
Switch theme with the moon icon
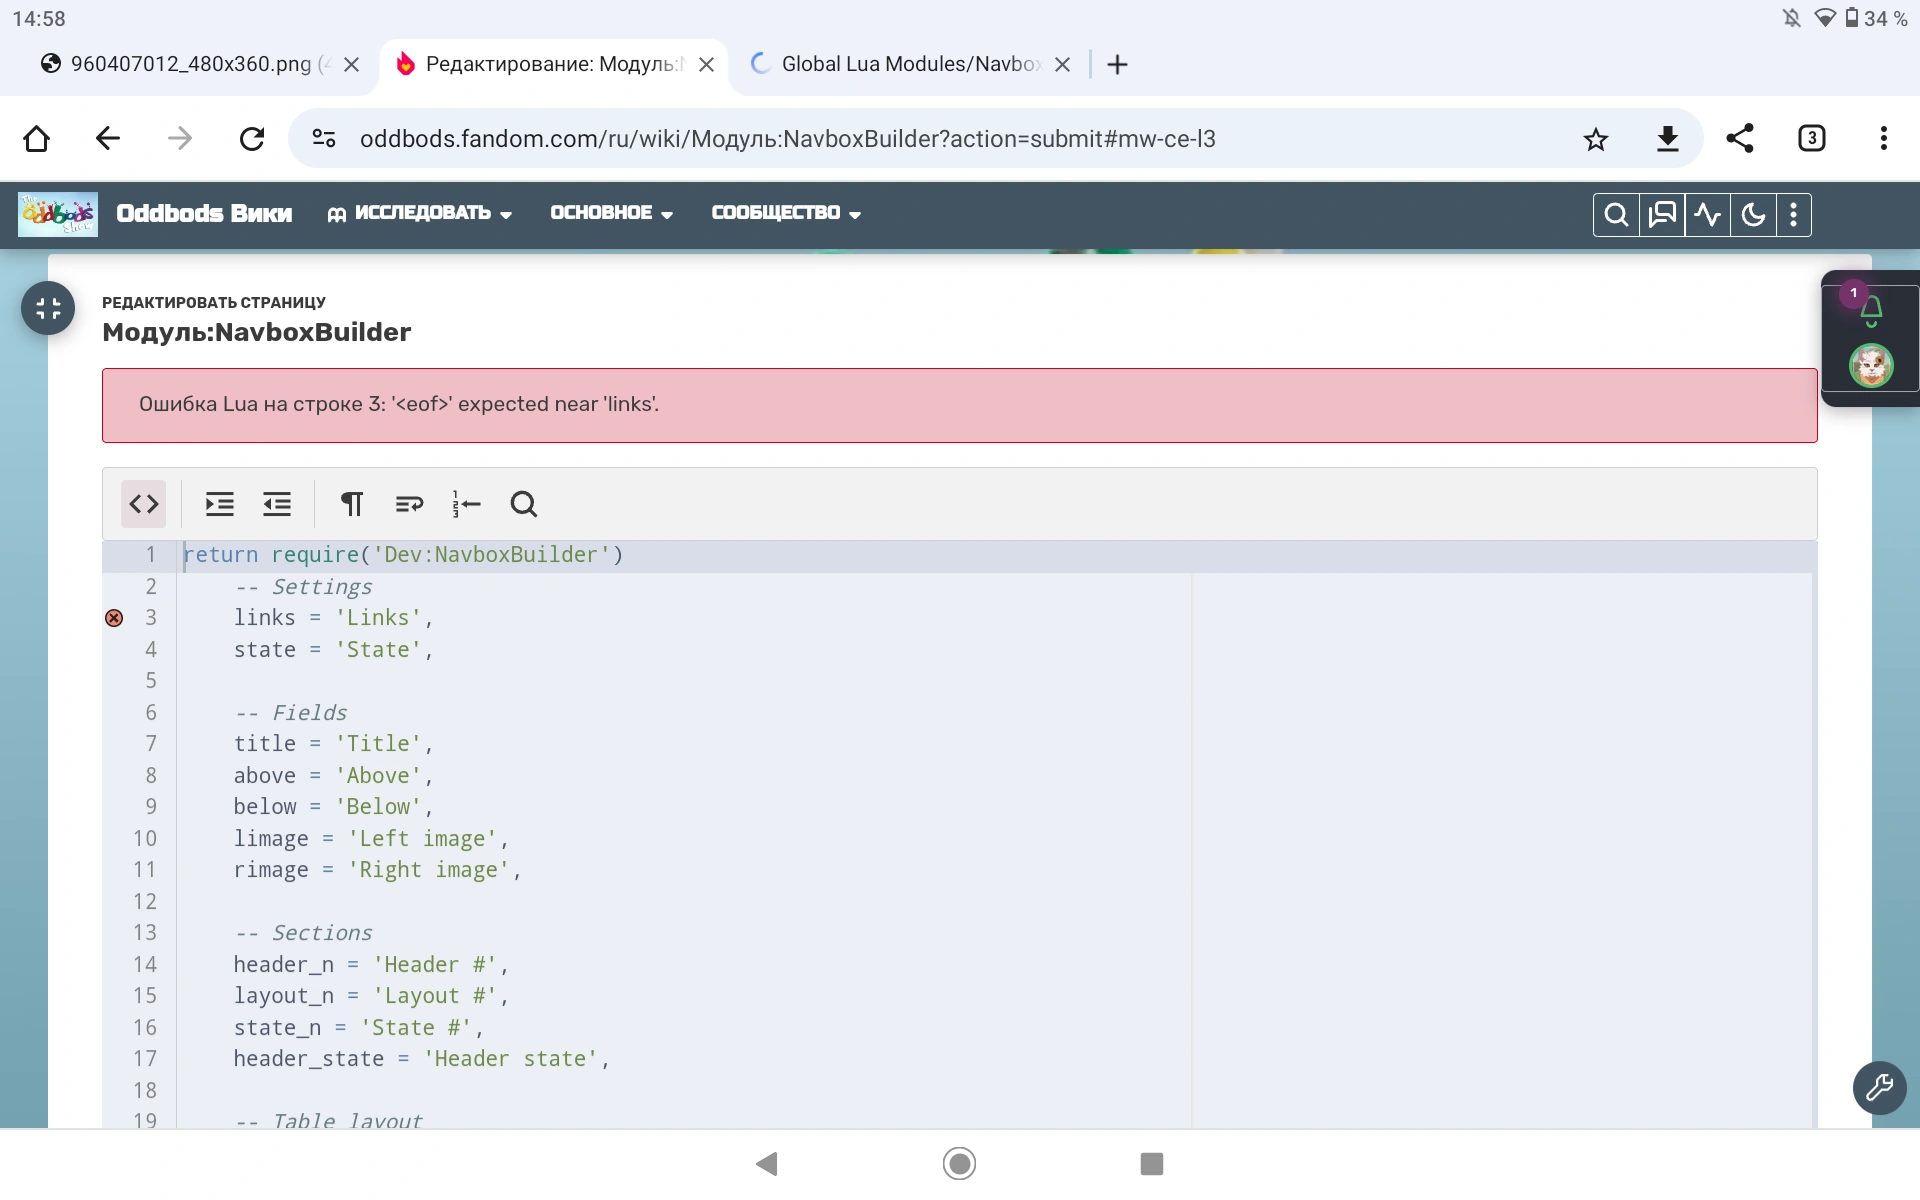point(1753,215)
